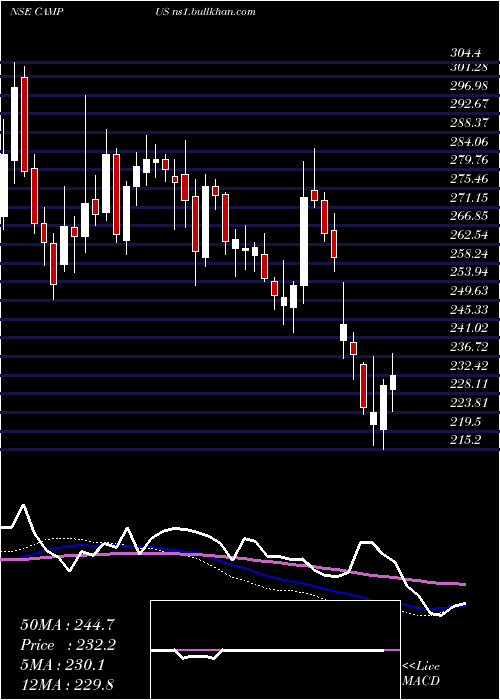
Task: Click the US ns1.bullkhan.com header text
Action: pos(205,12)
